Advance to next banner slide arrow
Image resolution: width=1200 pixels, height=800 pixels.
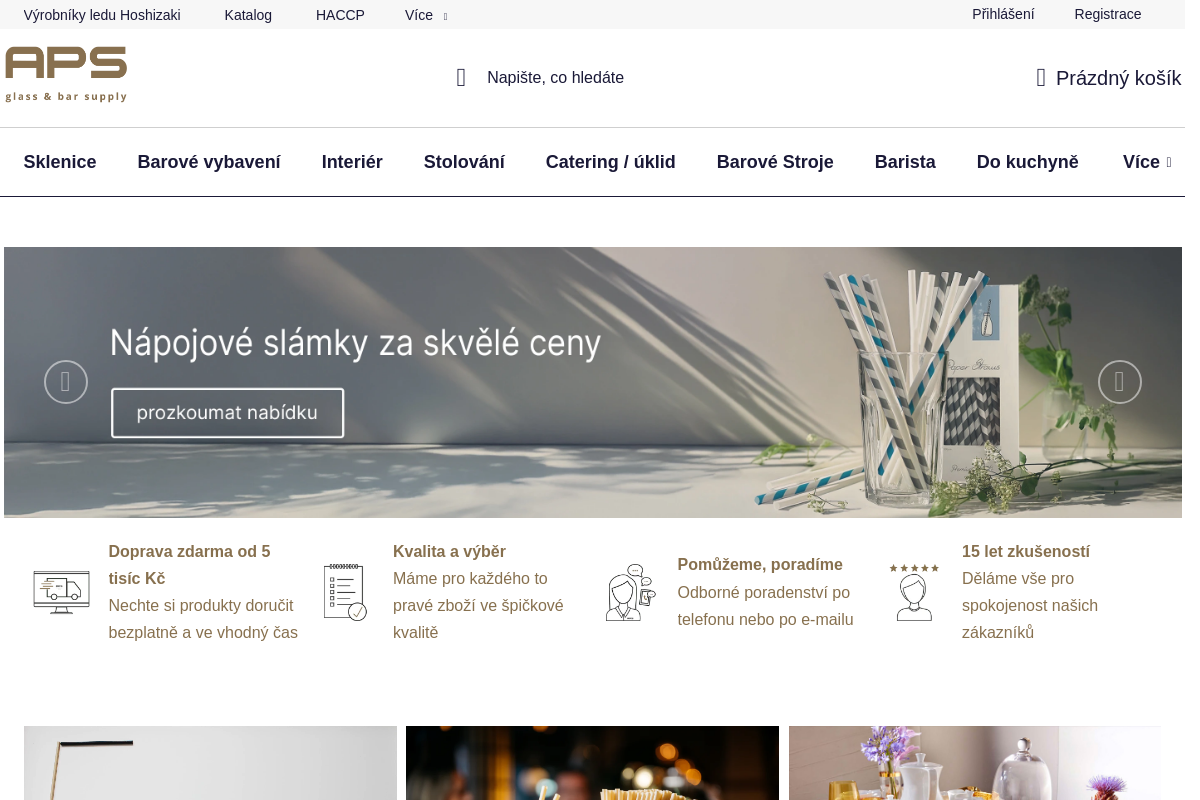tap(1120, 382)
